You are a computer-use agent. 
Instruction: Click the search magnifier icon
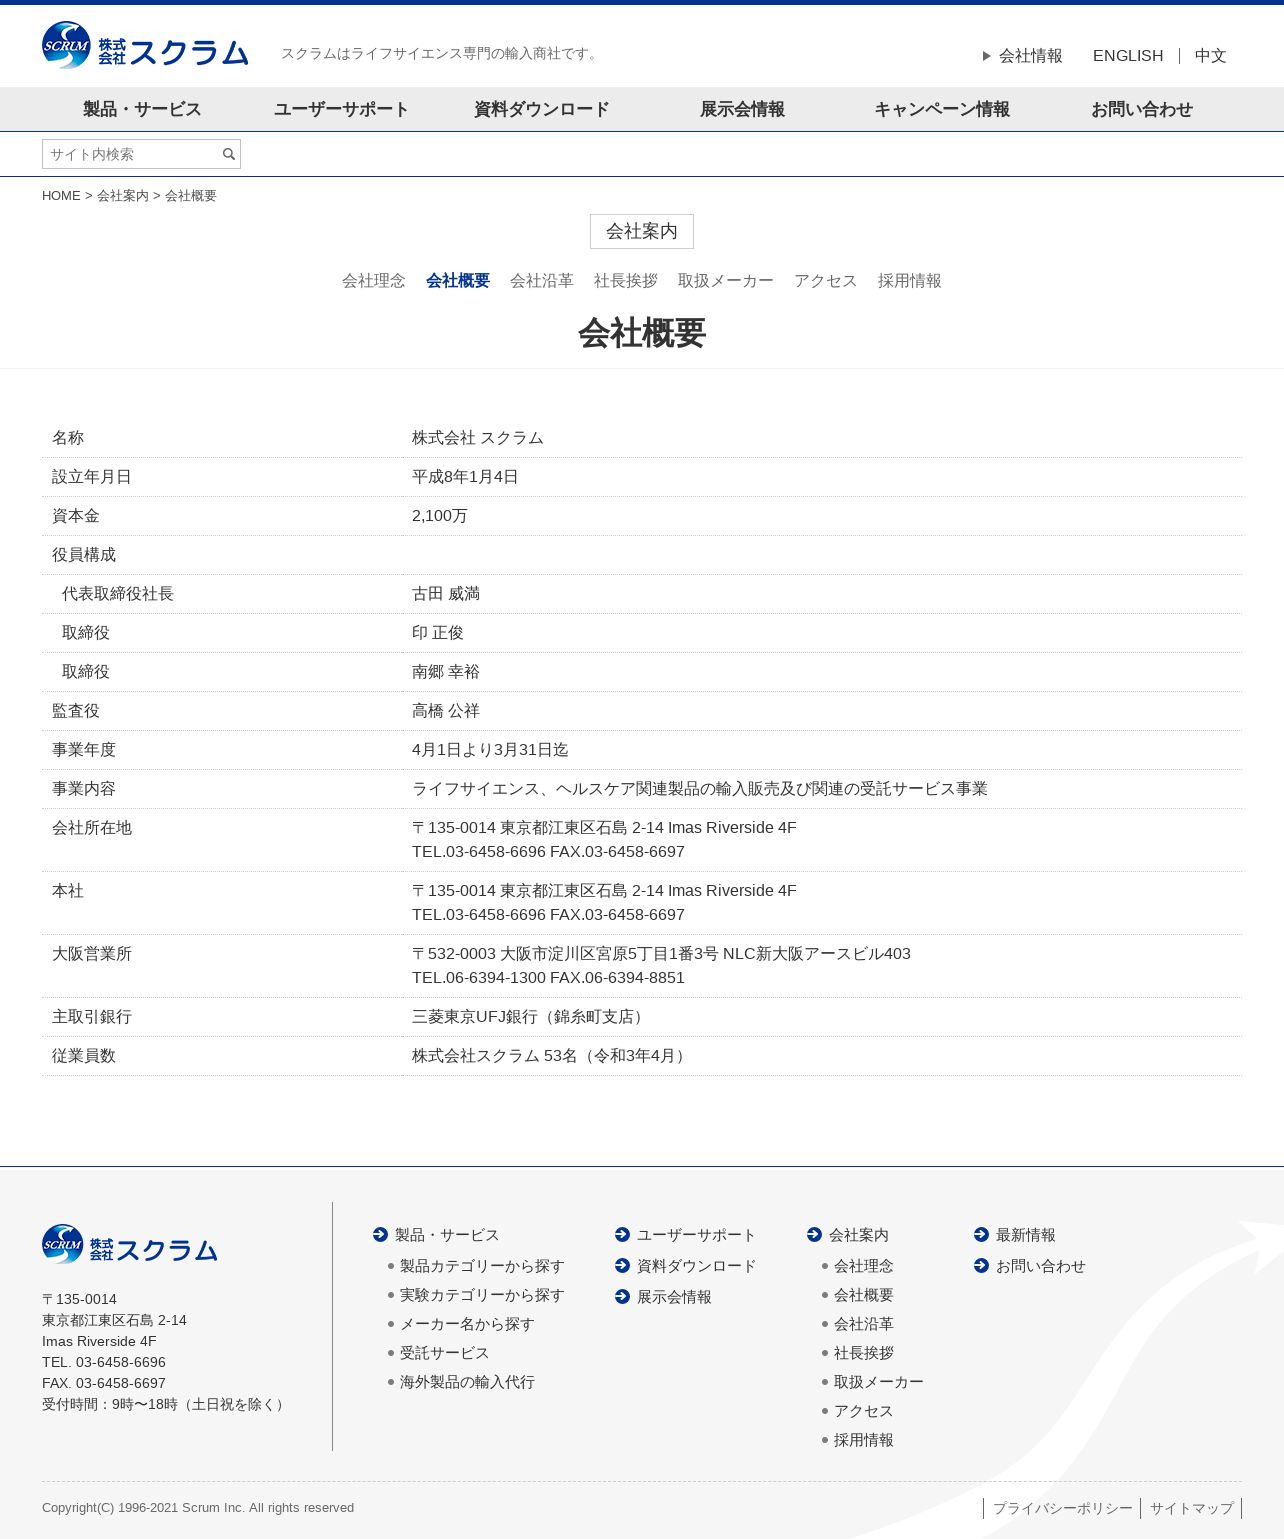[x=229, y=154]
